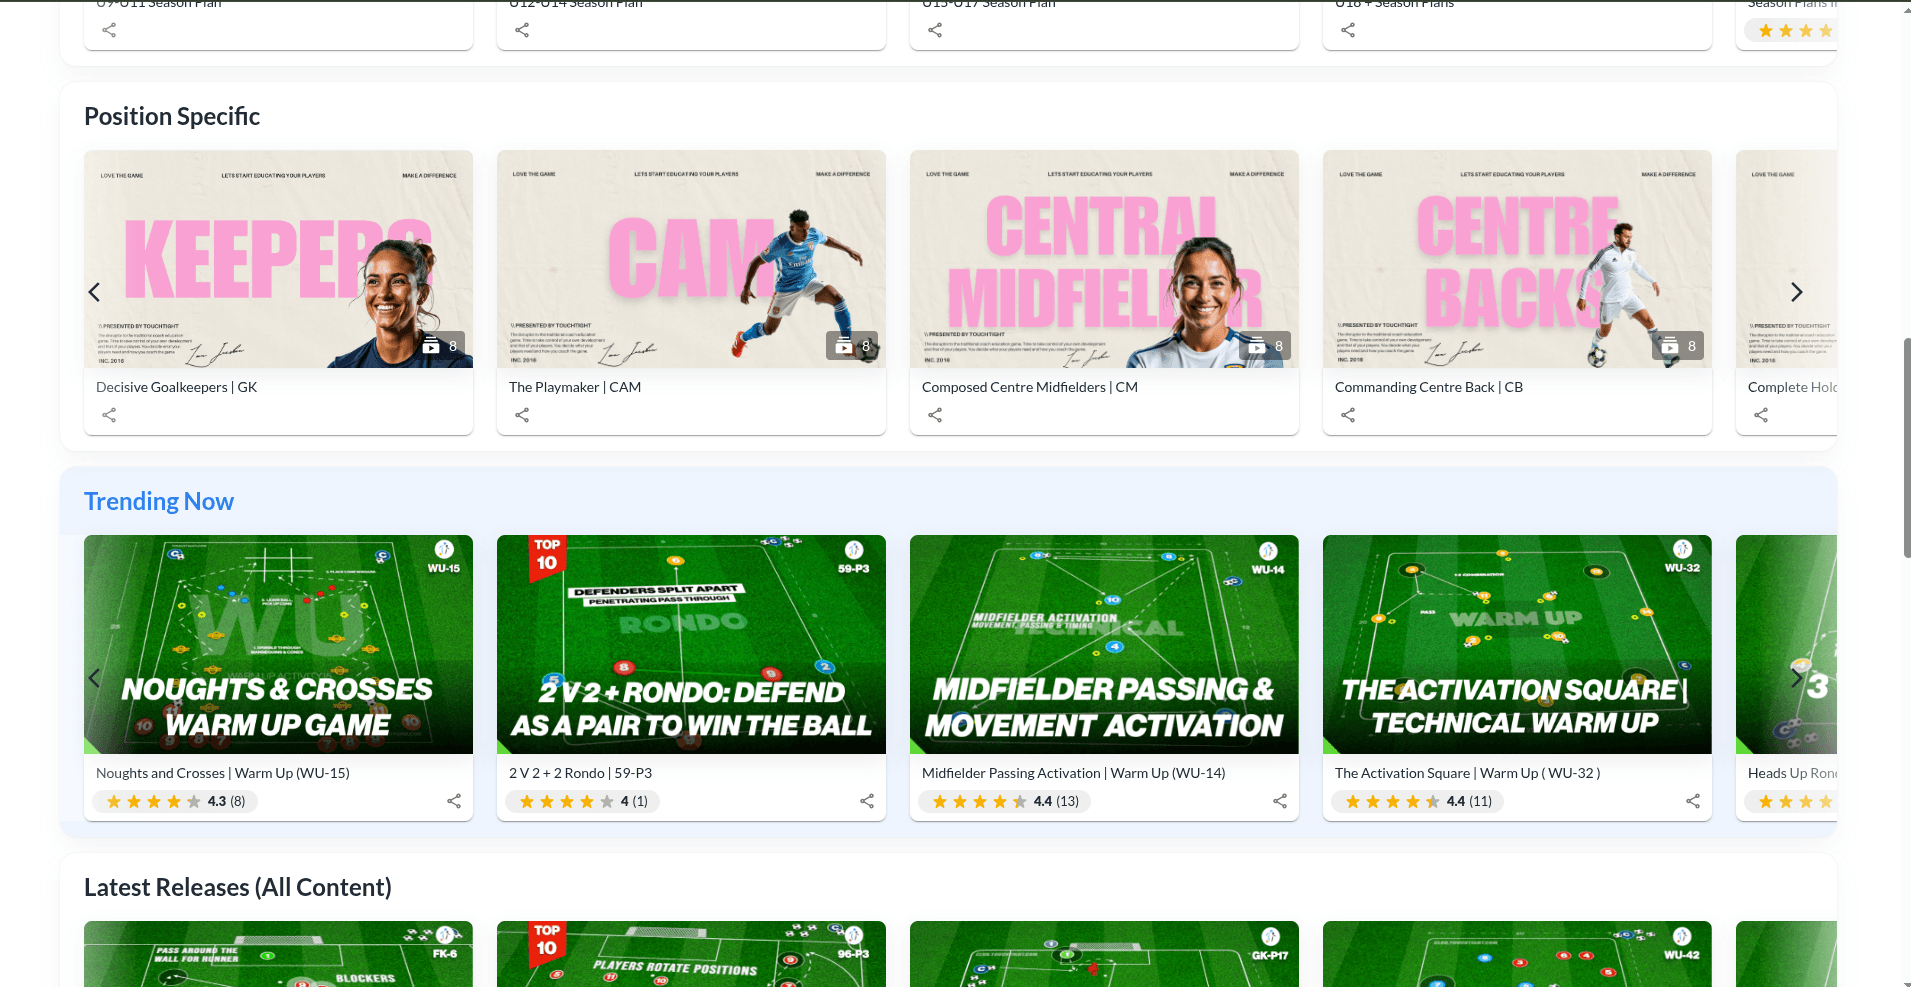Click the Position Specific heading
The width and height of the screenshot is (1911, 987).
(x=172, y=116)
